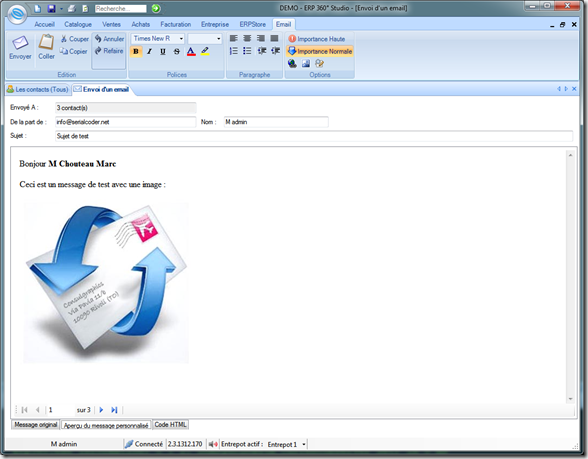Select Importance Normale option
This screenshot has width=588, height=459.
click(320, 51)
